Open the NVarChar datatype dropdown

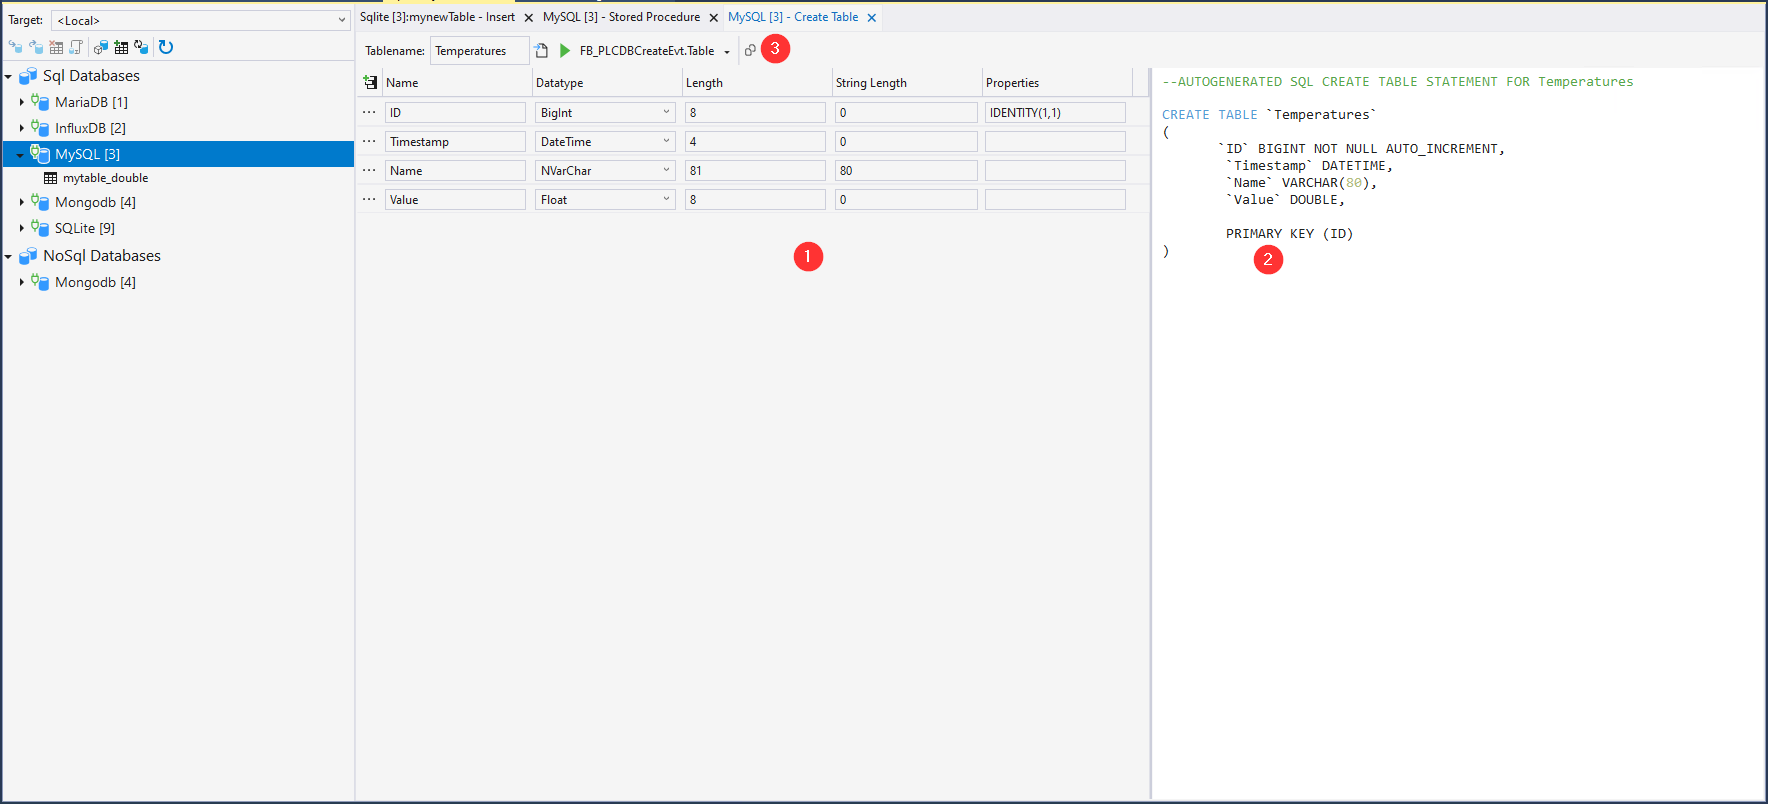click(x=666, y=170)
